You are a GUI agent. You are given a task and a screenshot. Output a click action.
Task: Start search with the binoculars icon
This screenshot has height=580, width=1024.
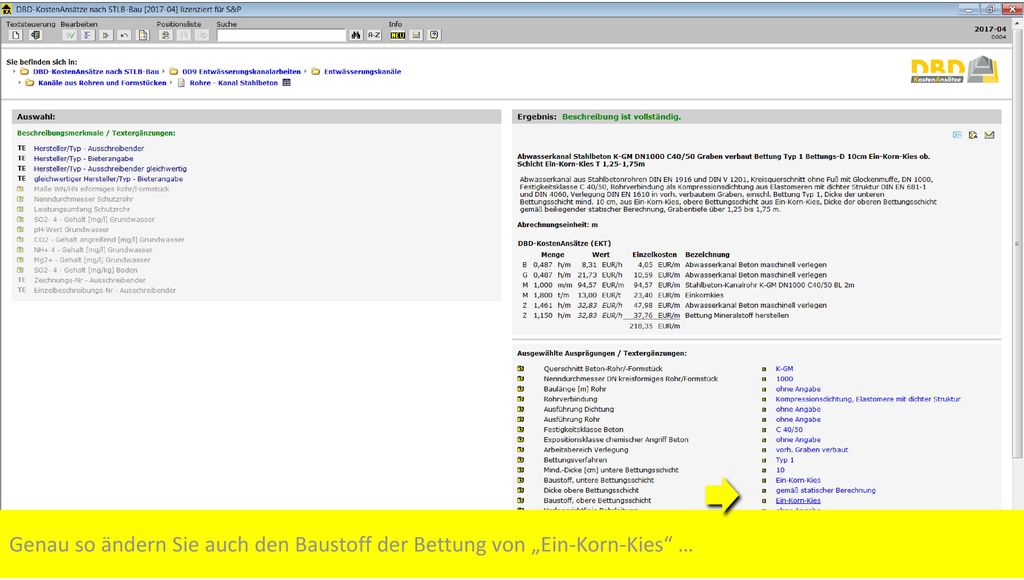click(356, 35)
